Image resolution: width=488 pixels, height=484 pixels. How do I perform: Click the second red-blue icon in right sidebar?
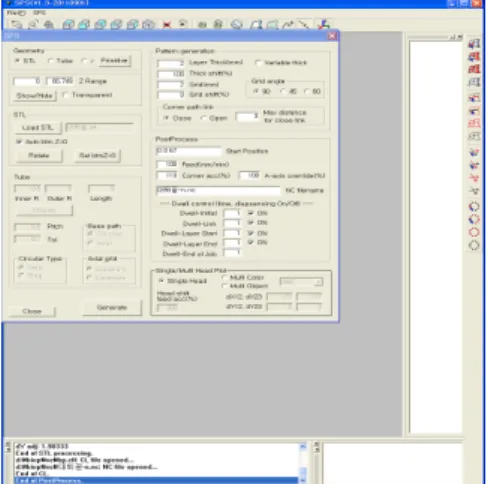pos(474,57)
